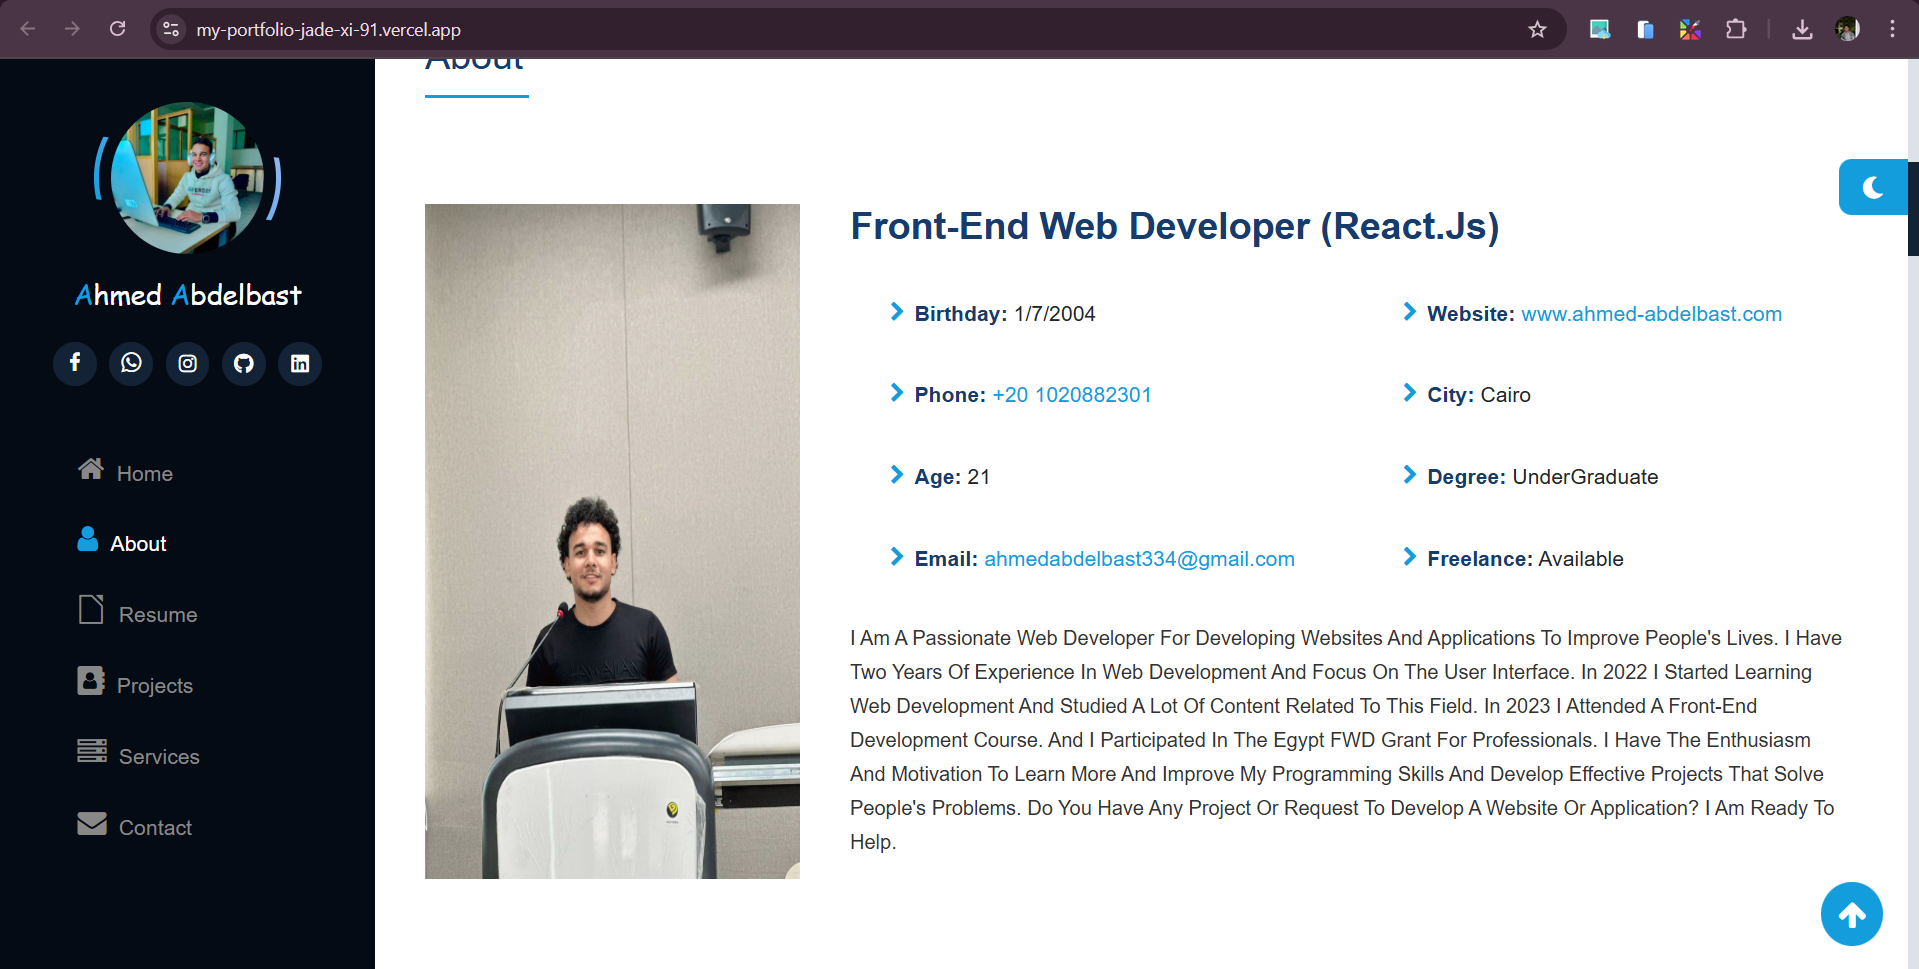Open the LinkedIn social icon

(300, 363)
